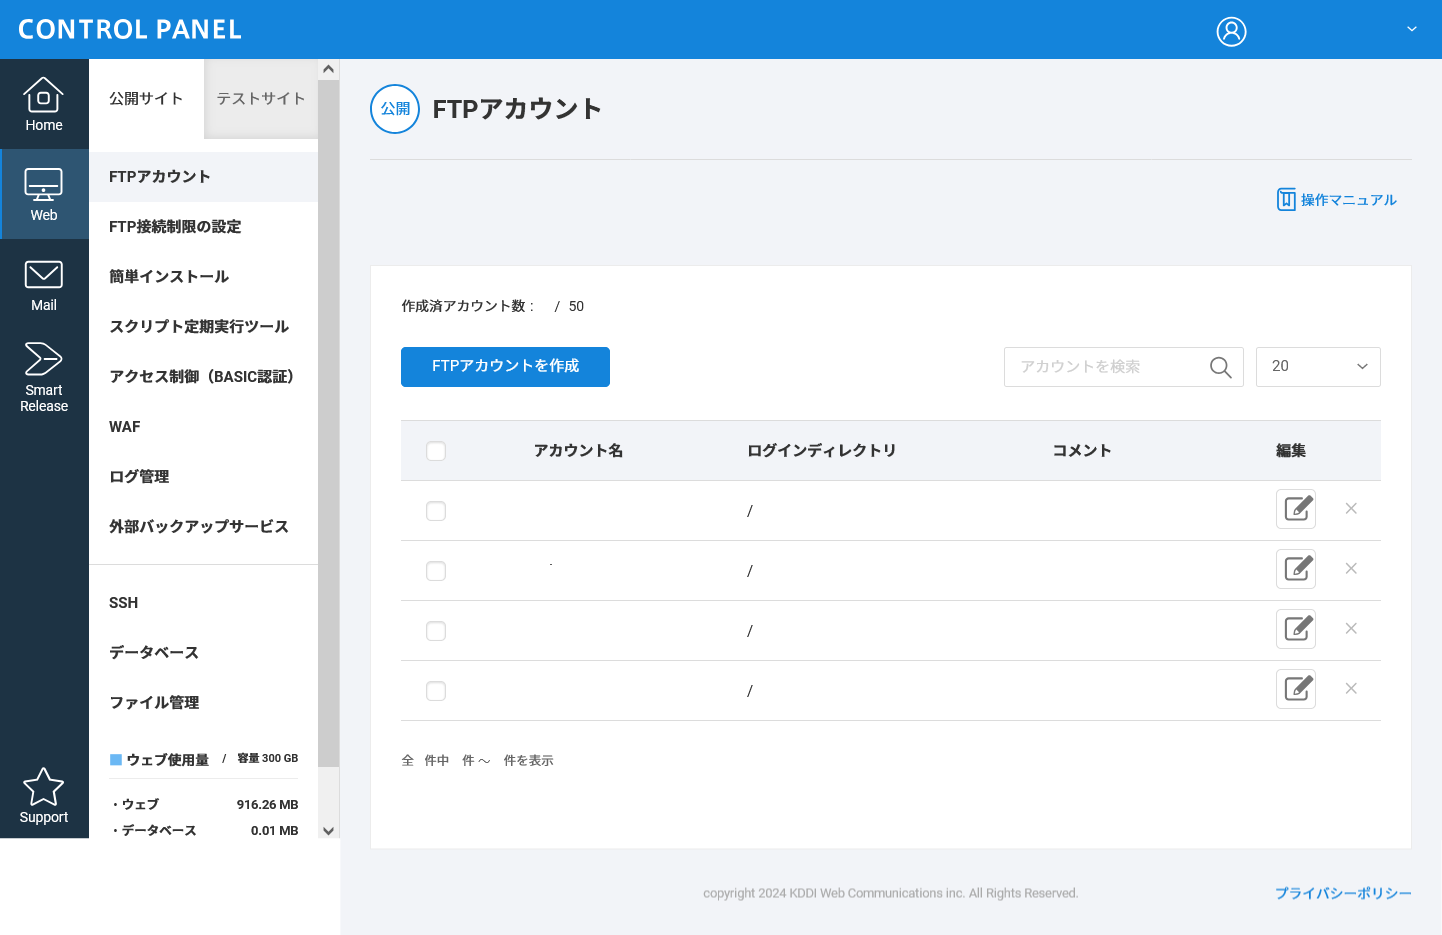Click the FTPアカウントを作成 button
Viewport: 1442px width, 935px height.
[505, 367]
